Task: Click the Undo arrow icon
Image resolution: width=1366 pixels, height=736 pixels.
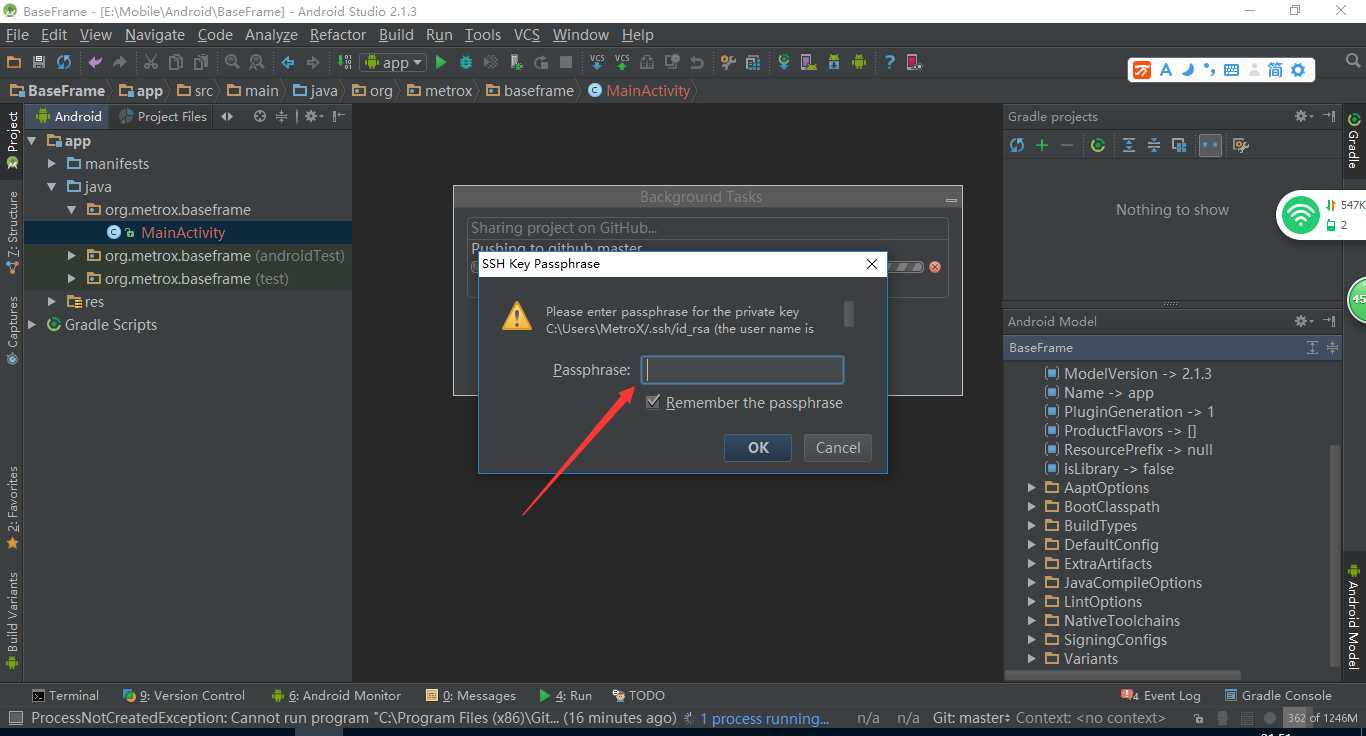Action: coord(95,62)
